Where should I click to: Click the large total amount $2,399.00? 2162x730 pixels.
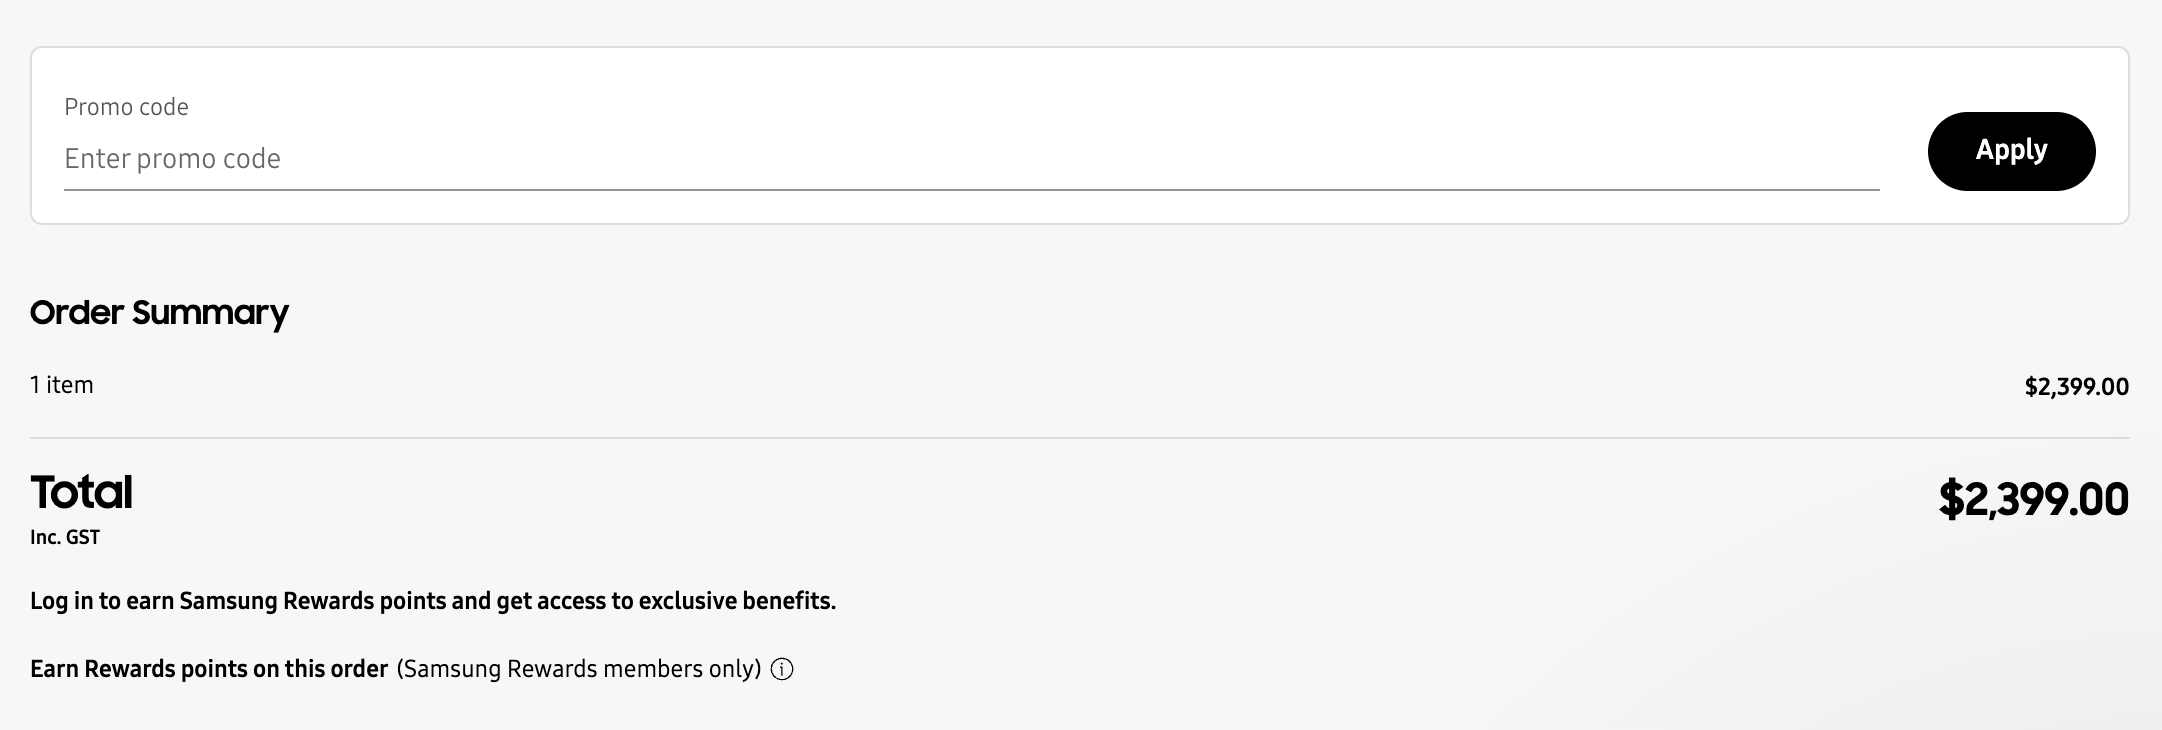2033,499
